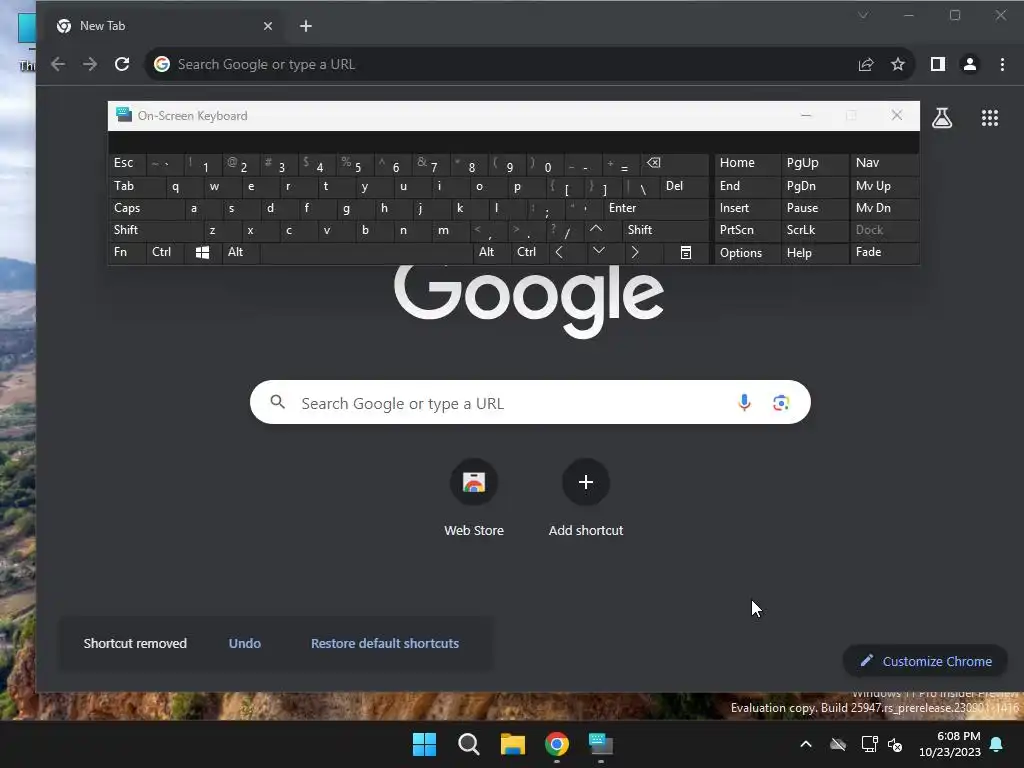Click the Esc key on keyboard

pyautogui.click(x=127, y=163)
